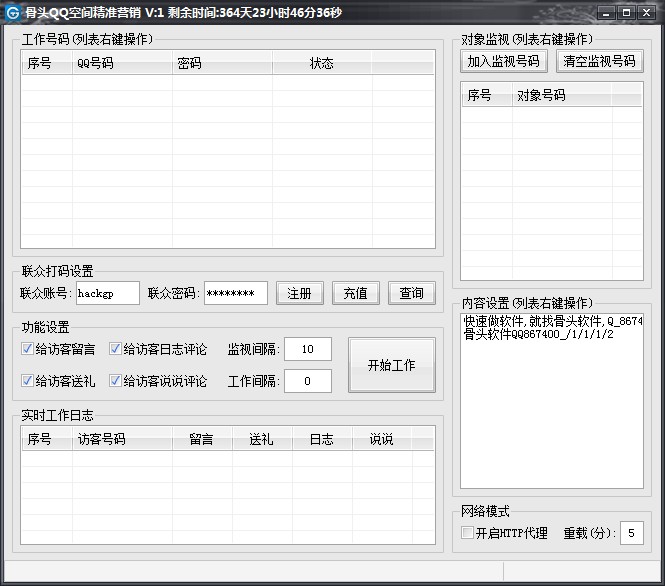Image resolution: width=665 pixels, height=586 pixels.
Task: Click the 加入监视号码 button
Action: coord(503,61)
